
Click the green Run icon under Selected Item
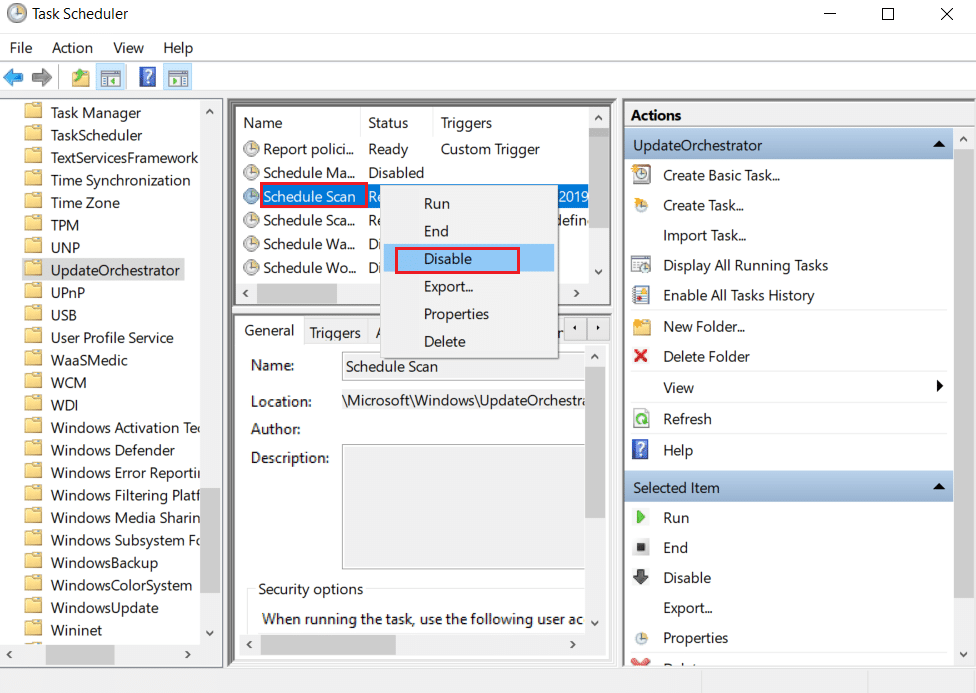click(x=640, y=517)
